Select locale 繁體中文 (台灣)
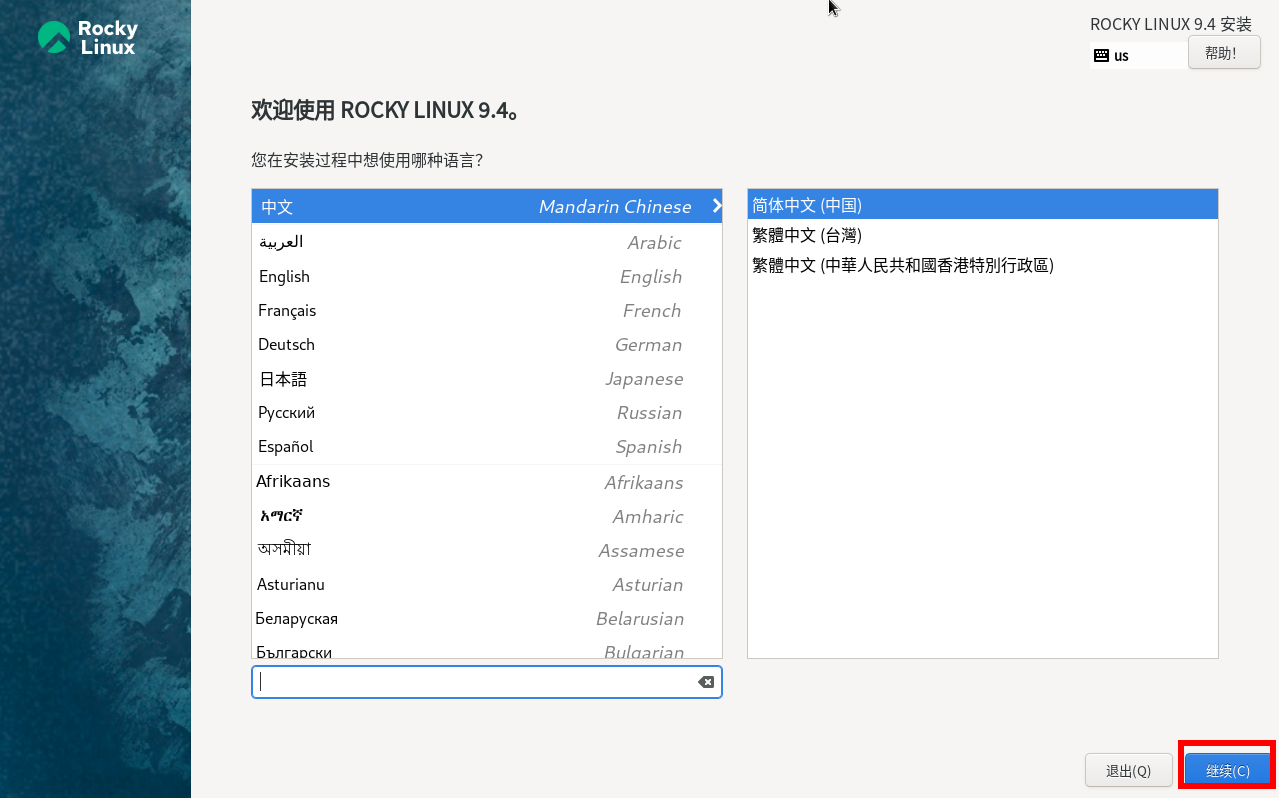This screenshot has width=1279, height=798. [x=983, y=235]
